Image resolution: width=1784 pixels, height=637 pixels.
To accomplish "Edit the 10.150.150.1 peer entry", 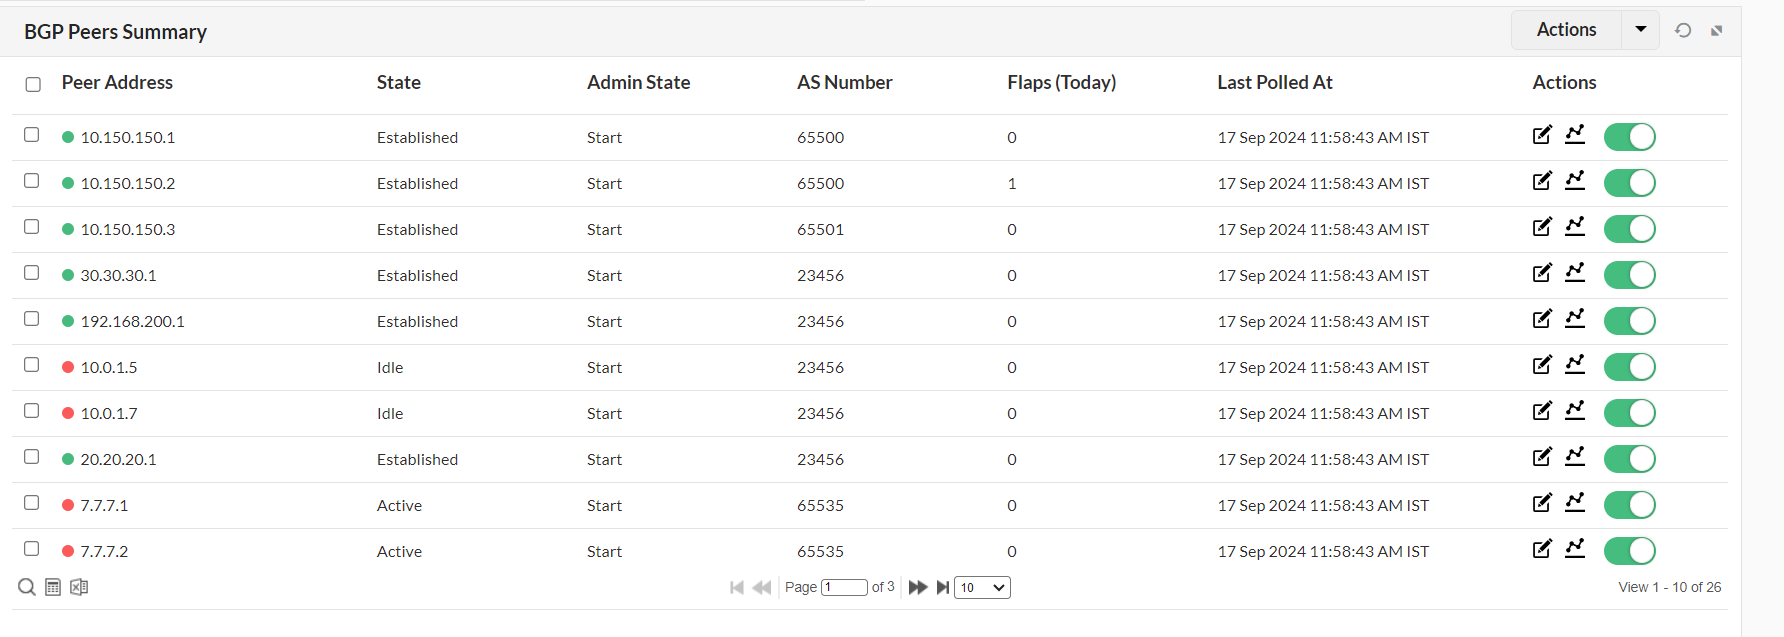I will [1542, 135].
